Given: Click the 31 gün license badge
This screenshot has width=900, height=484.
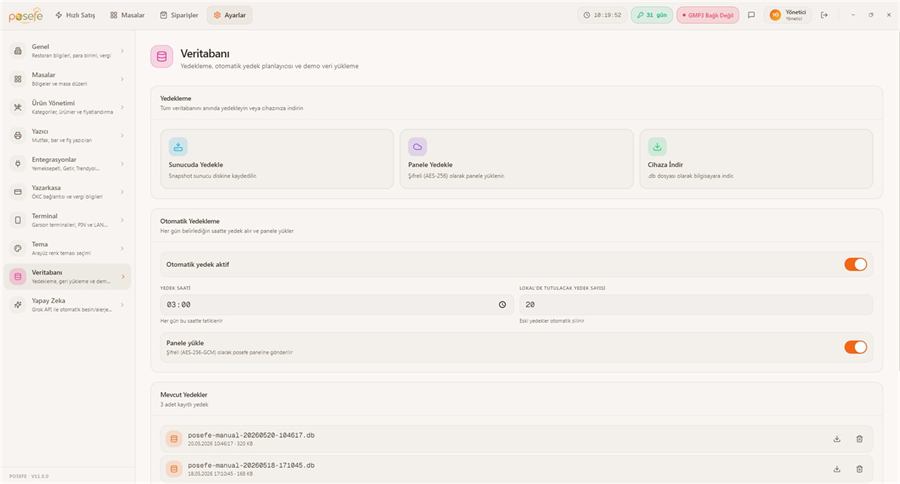Looking at the screenshot, I should pos(651,15).
